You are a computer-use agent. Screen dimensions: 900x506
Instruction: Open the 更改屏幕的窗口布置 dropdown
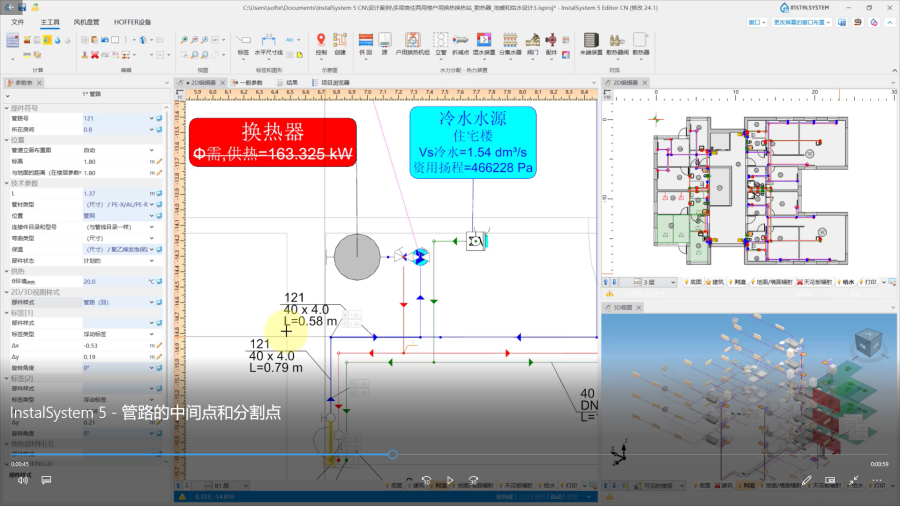pos(802,22)
